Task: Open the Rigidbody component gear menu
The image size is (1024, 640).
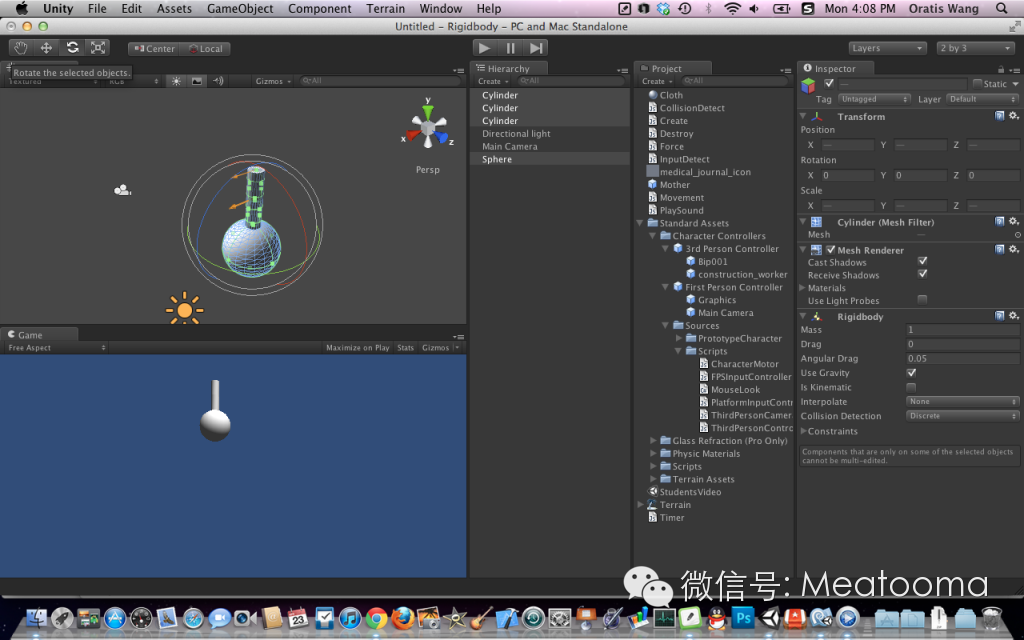Action: 1013,316
